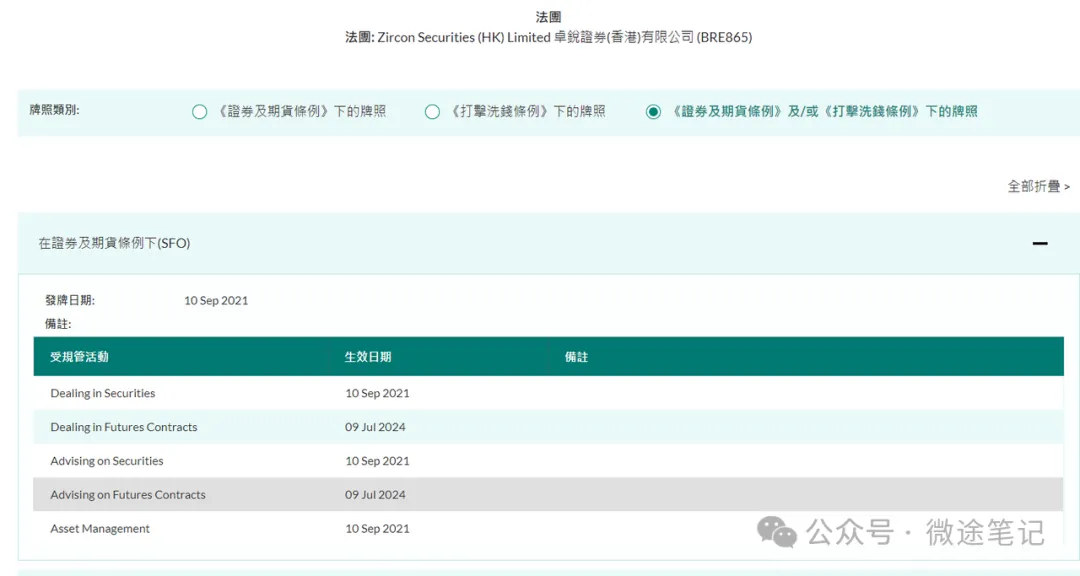Select the Advising on Securities row
Image resolution: width=1080 pixels, height=576 pixels.
click(107, 461)
